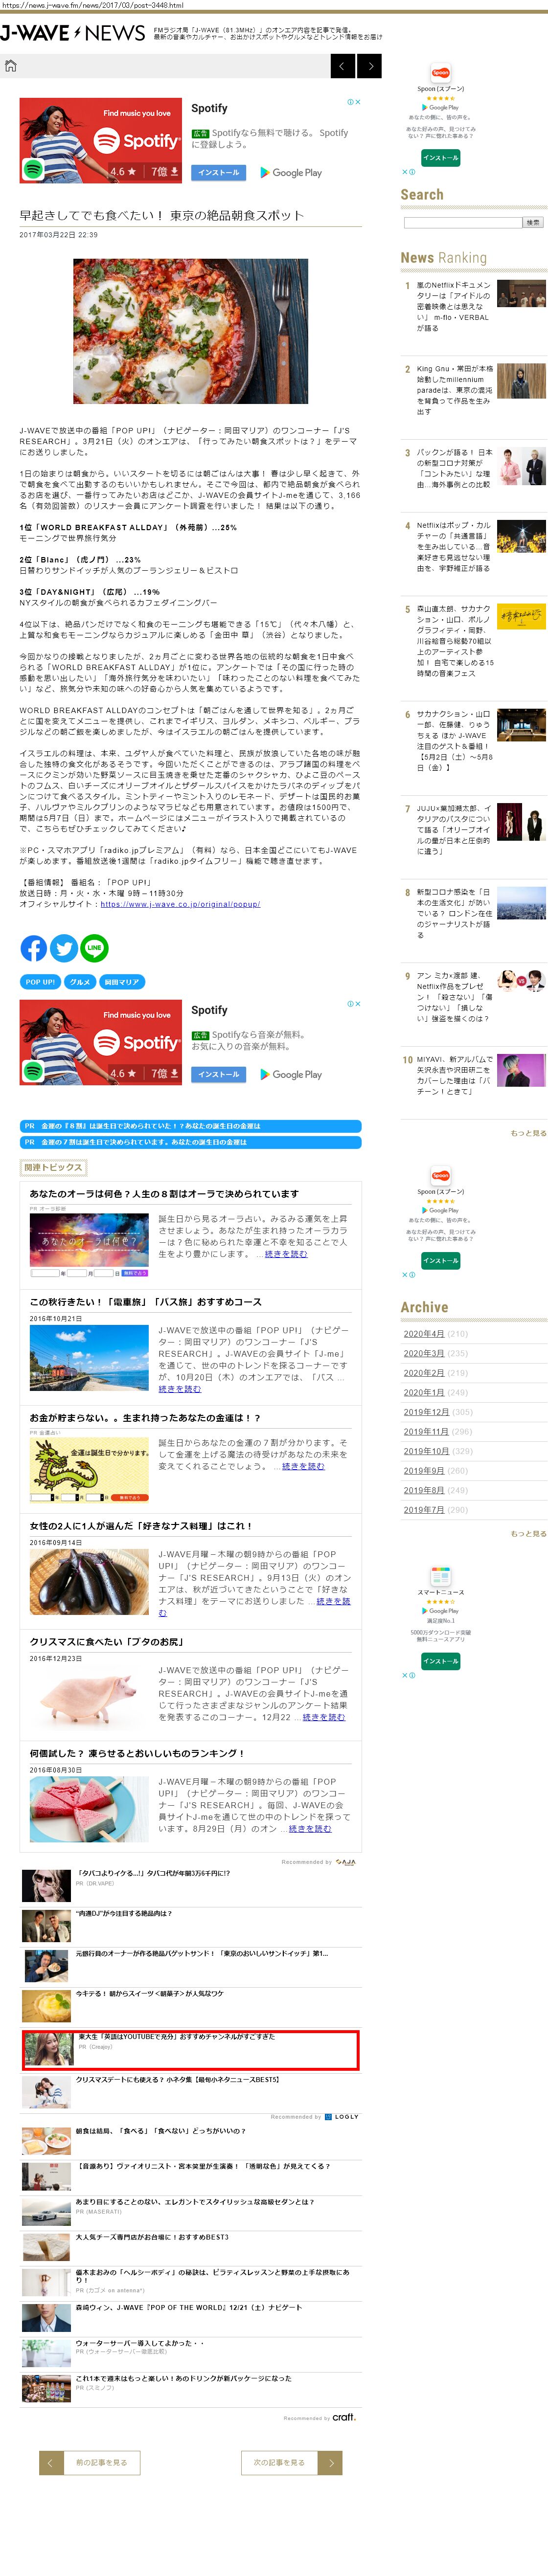Image resolution: width=548 pixels, height=2576 pixels.
Task: Go to next article with top right arrow
Action: pyautogui.click(x=370, y=66)
